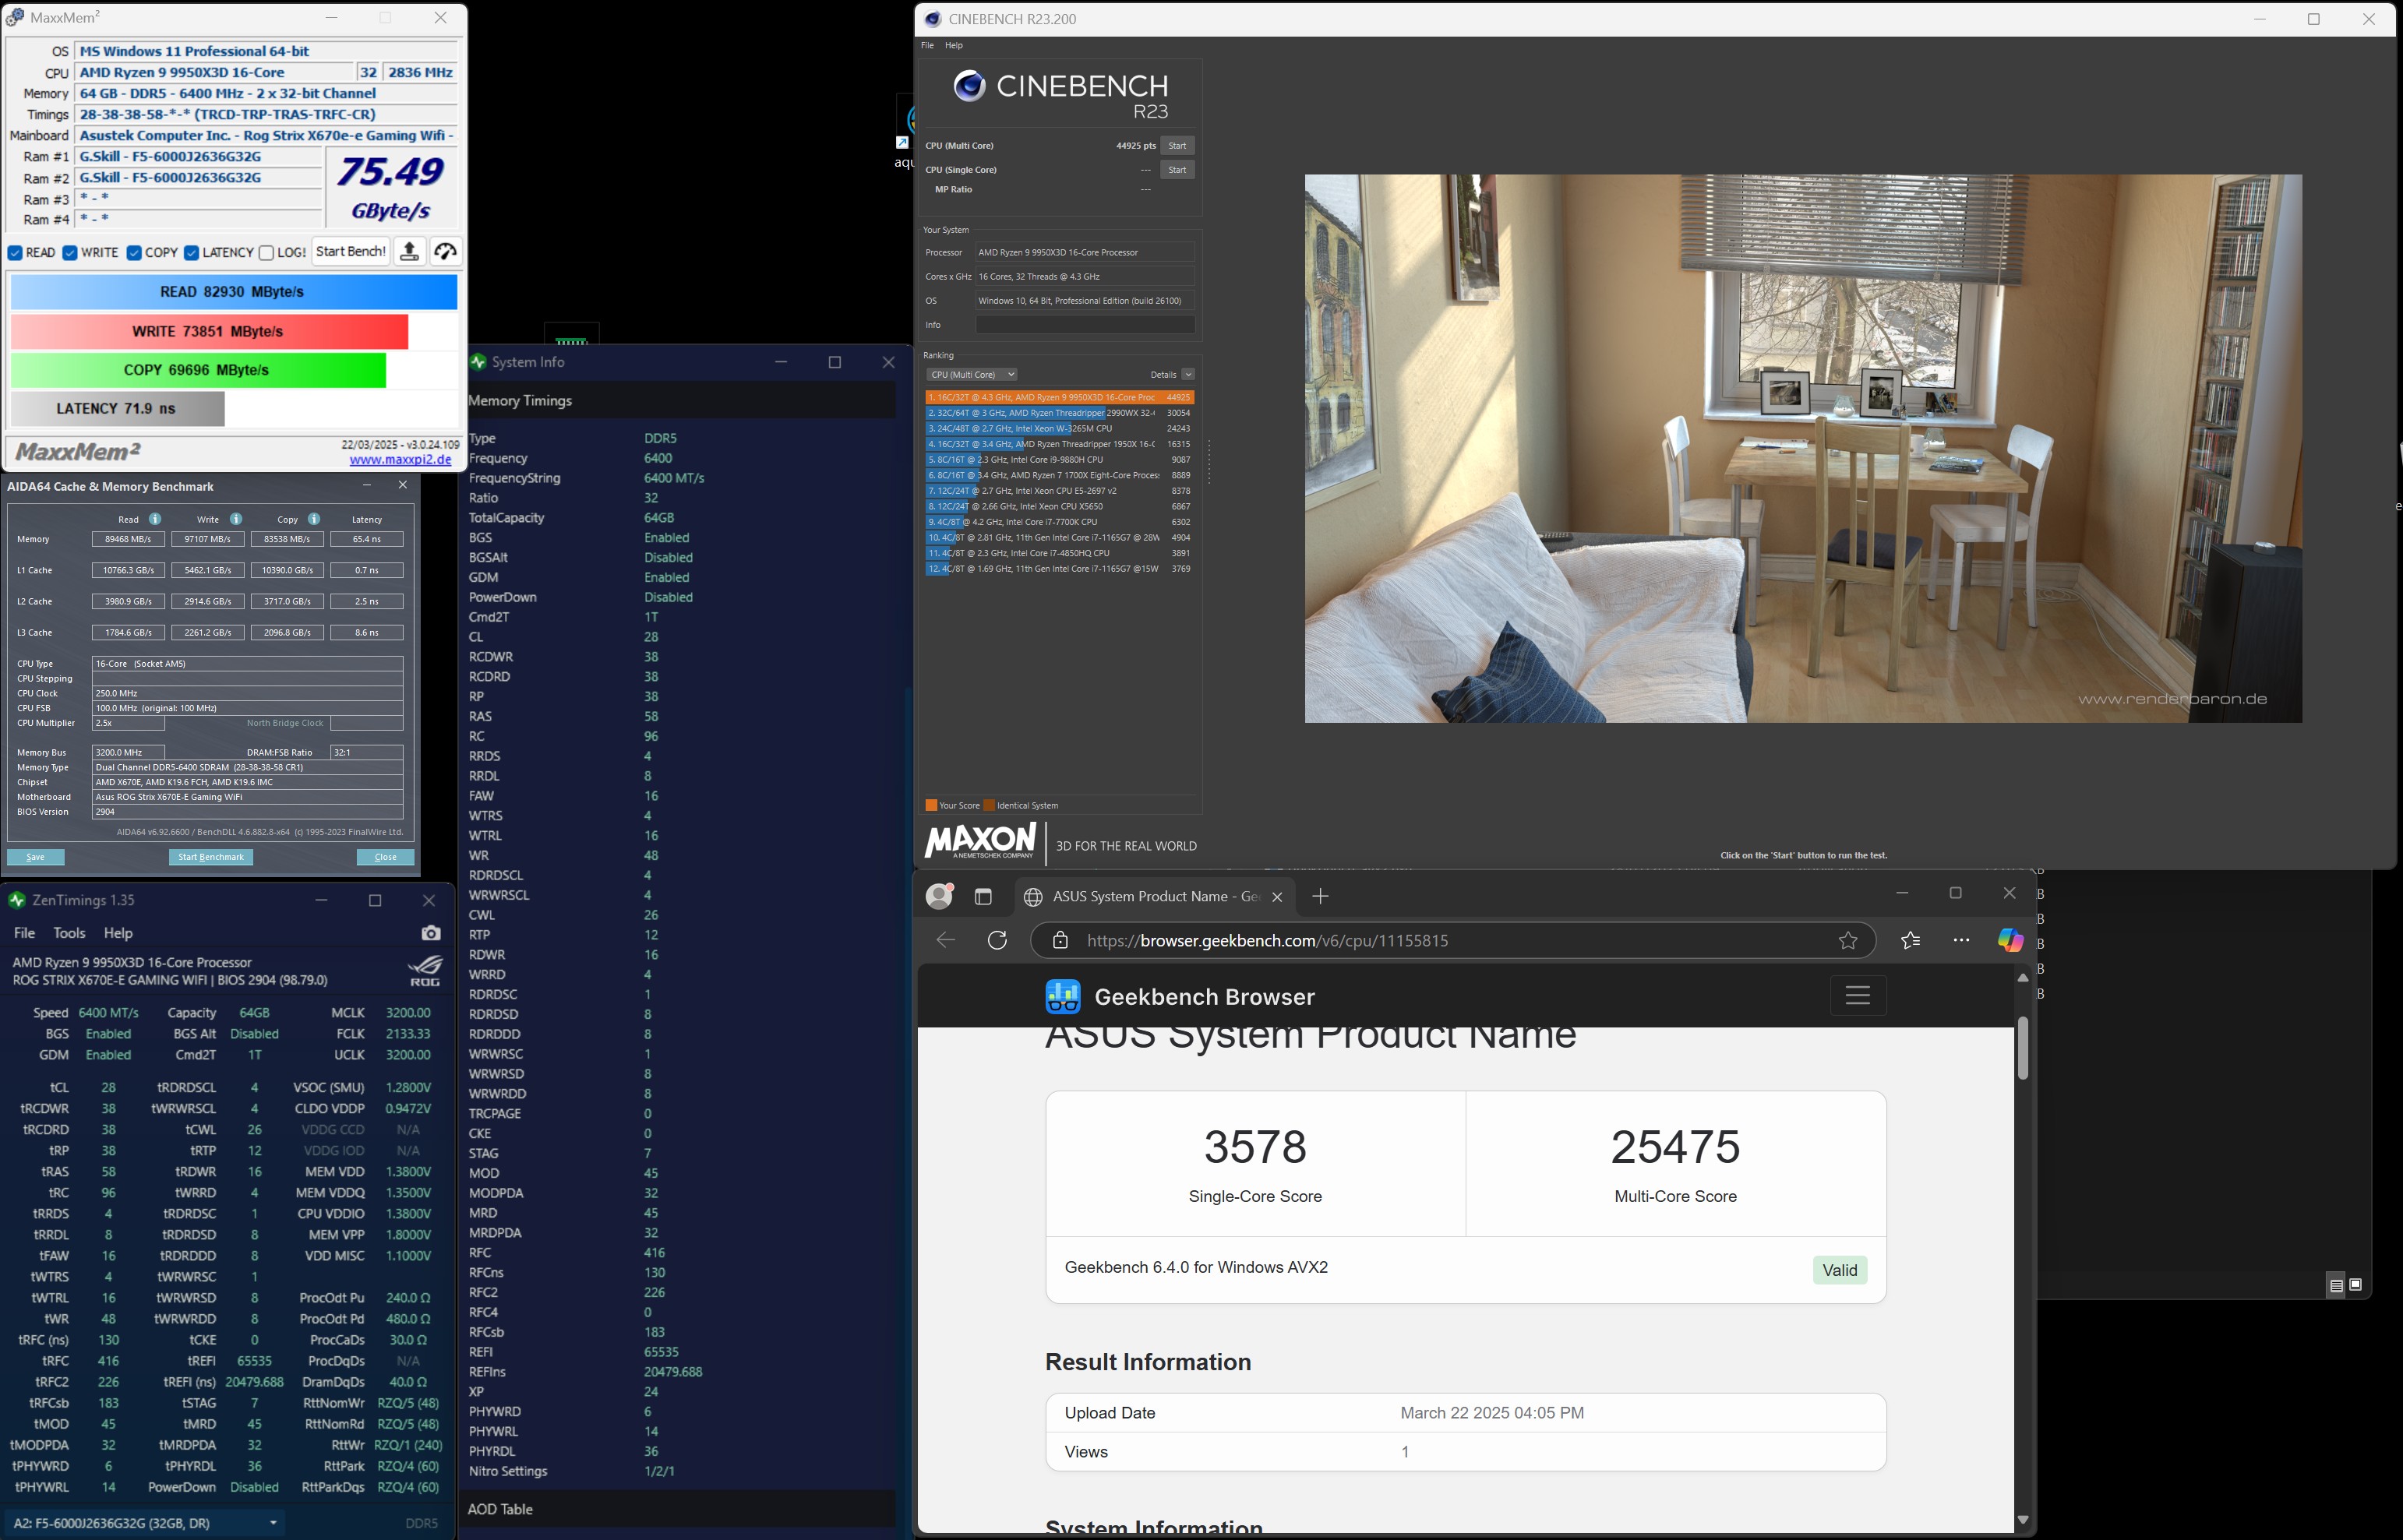This screenshot has height=1540, width=2403.
Task: Uncheck the LATENCY checkbox in MaxxMem
Action: click(x=191, y=253)
